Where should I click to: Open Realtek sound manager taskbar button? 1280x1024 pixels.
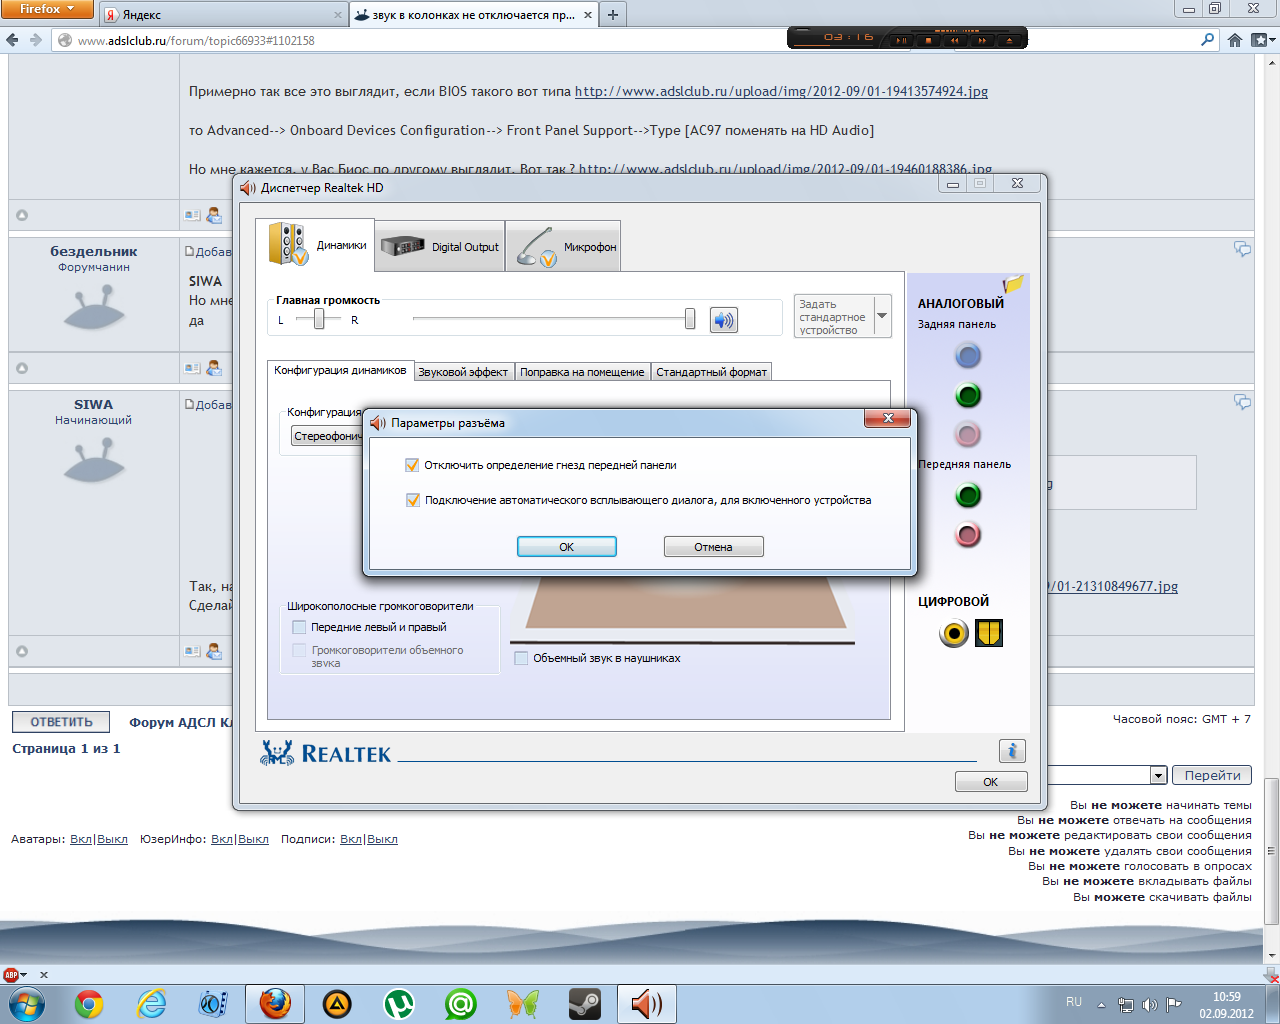click(x=647, y=1003)
